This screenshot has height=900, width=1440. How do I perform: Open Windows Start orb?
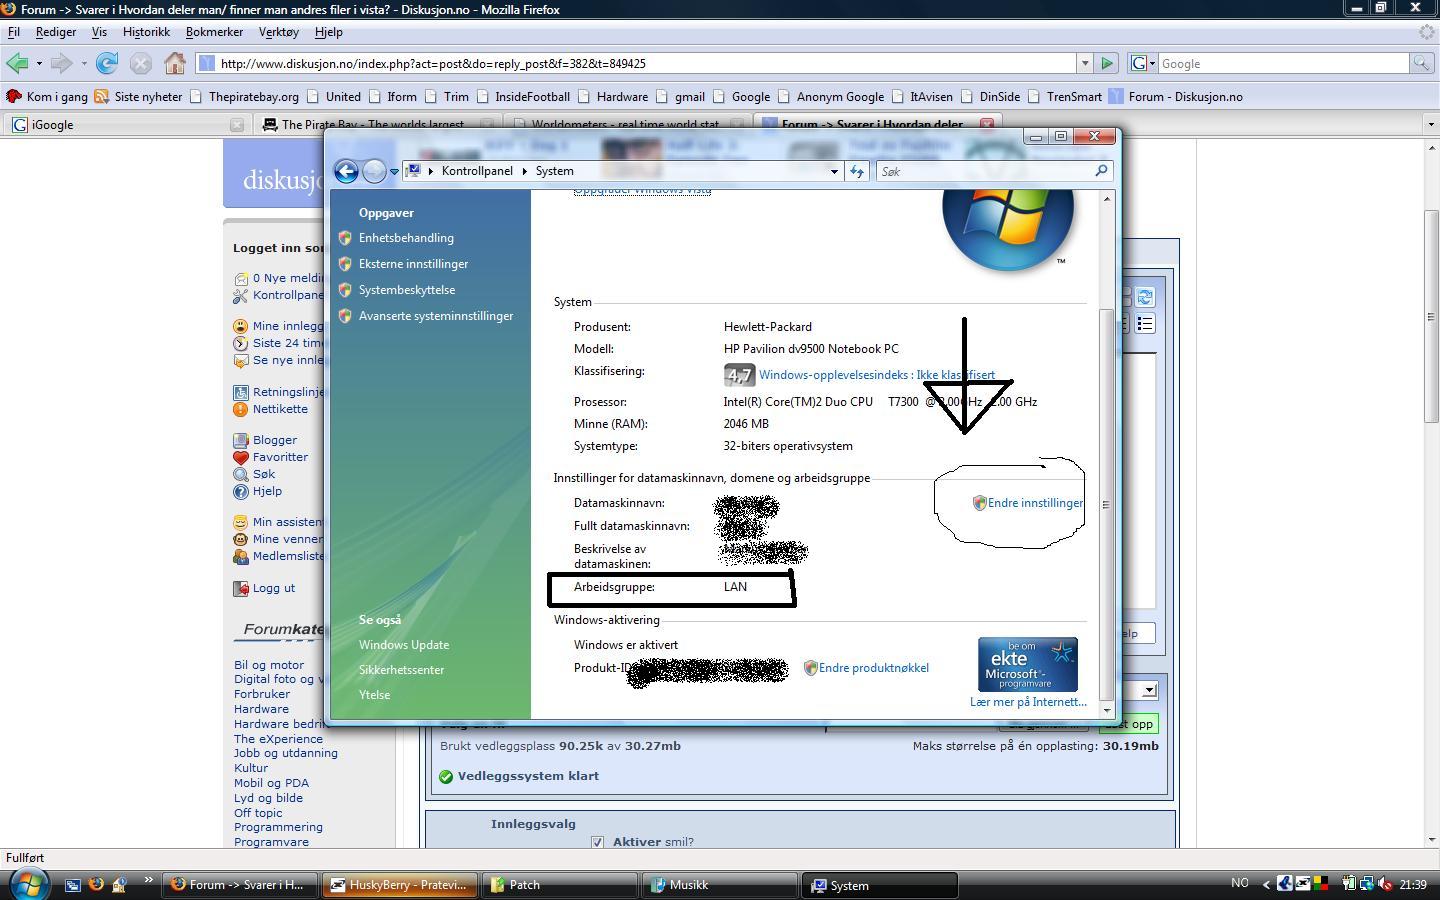(29, 884)
